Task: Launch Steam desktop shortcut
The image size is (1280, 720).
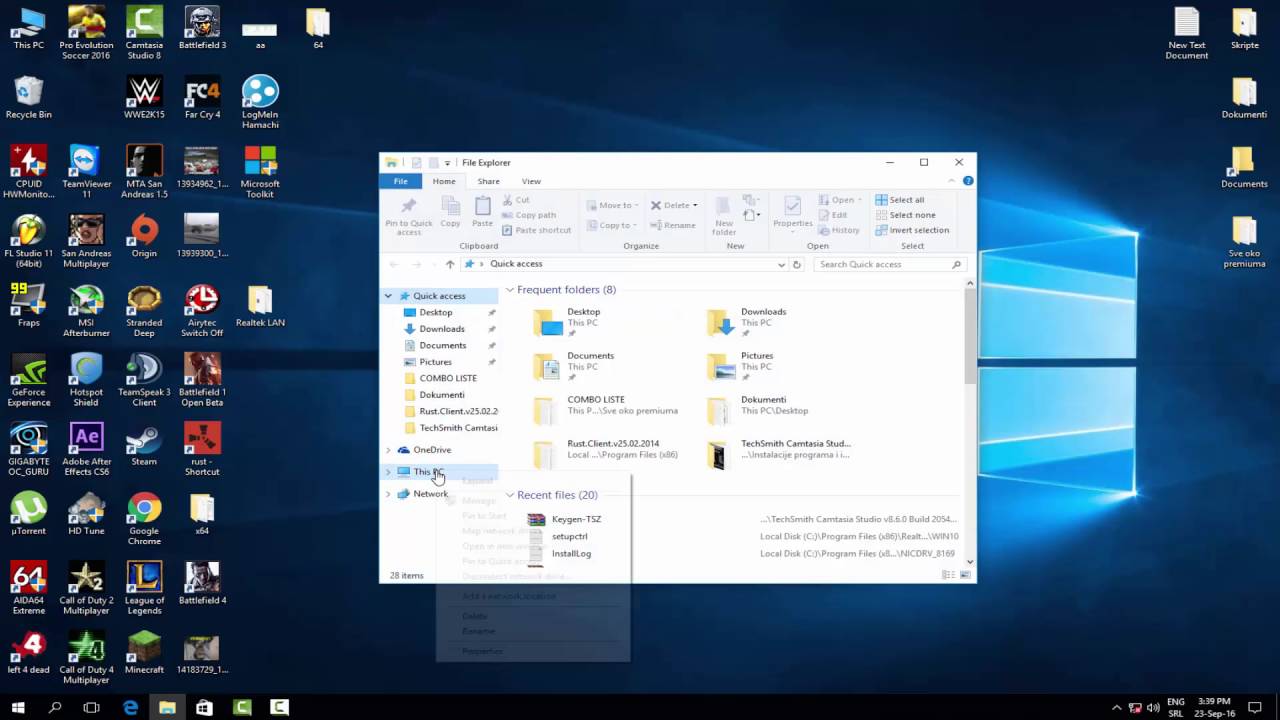Action: 144,445
